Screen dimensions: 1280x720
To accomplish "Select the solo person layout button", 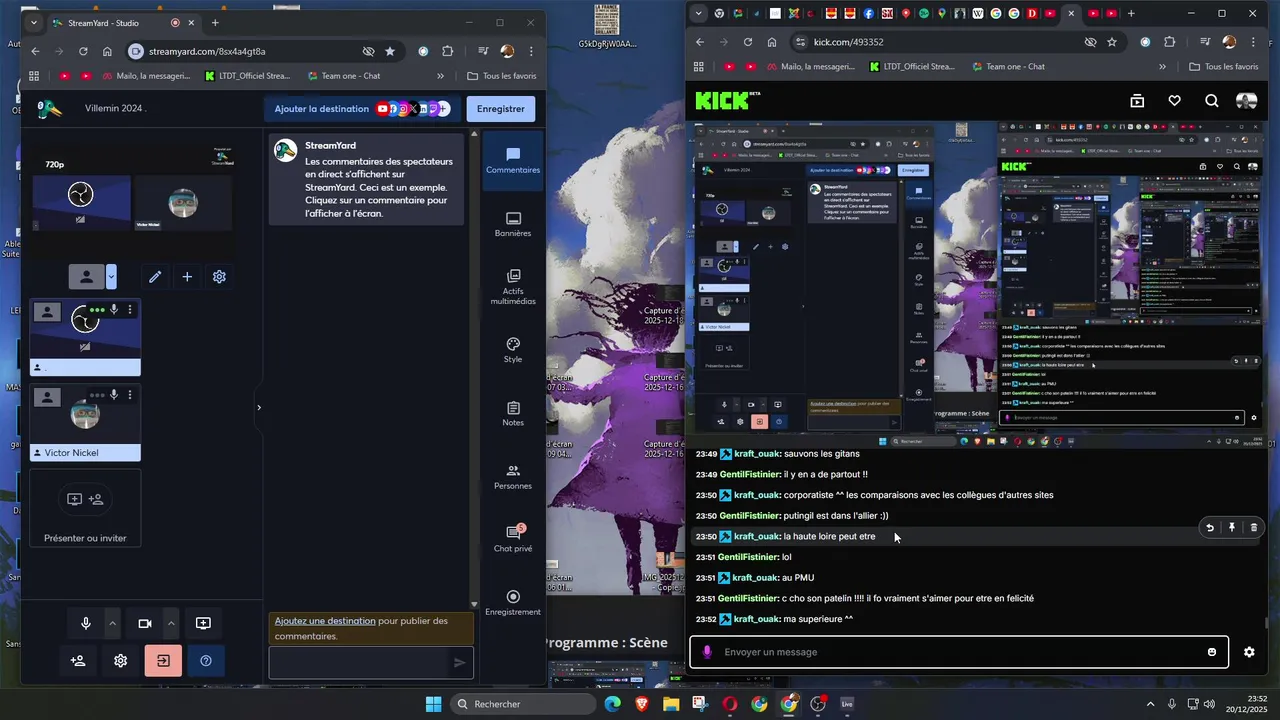I will click(87, 277).
